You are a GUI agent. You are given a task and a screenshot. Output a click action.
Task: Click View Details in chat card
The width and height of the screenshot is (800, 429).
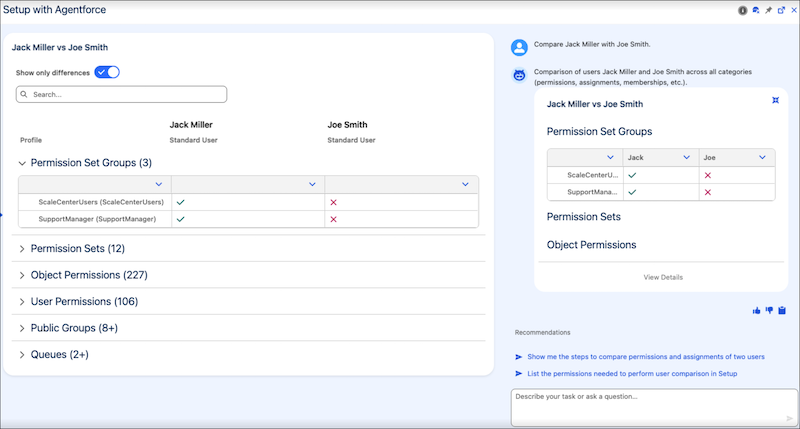[663, 277]
